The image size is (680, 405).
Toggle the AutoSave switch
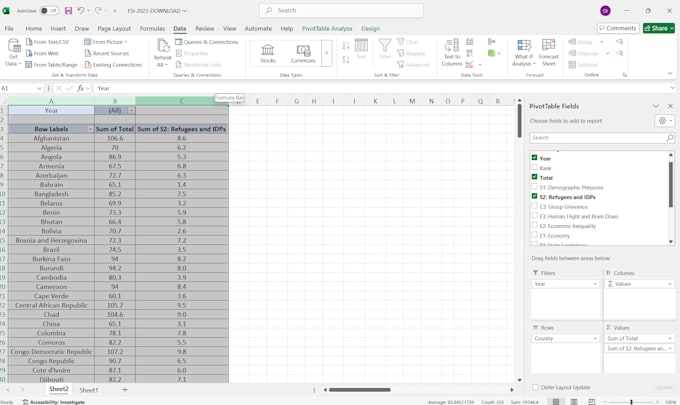click(x=49, y=10)
